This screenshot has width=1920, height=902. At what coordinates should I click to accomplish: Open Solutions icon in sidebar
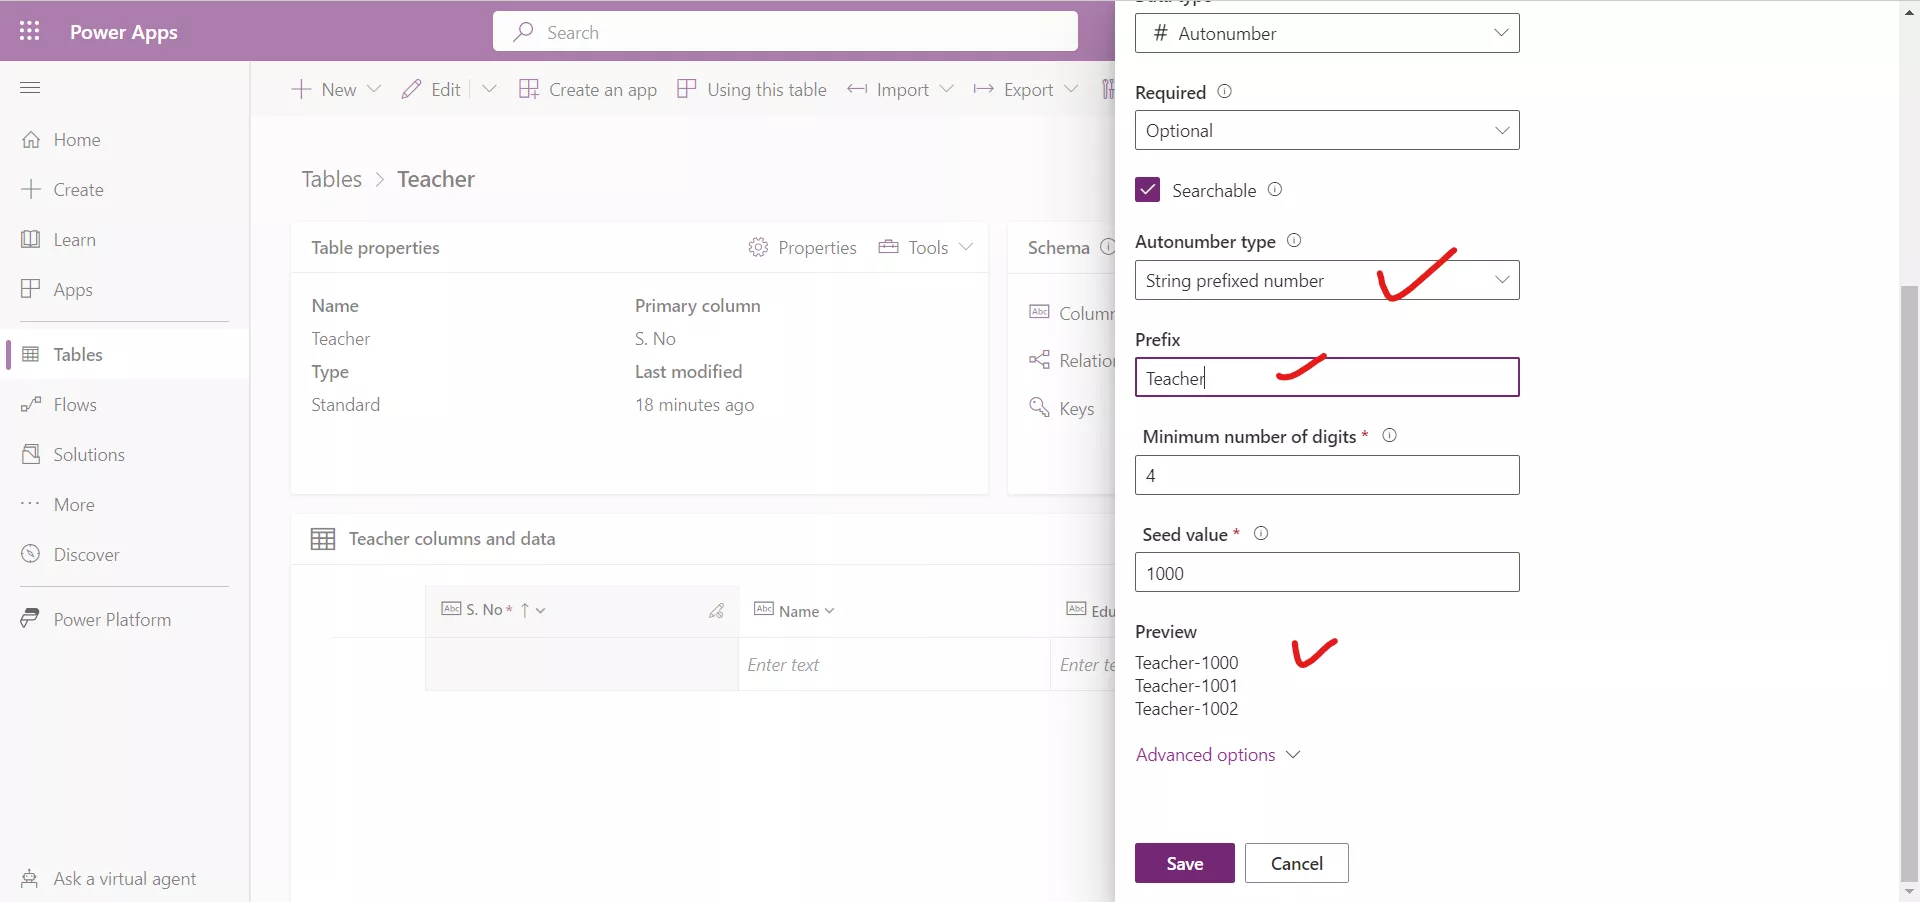point(31,454)
